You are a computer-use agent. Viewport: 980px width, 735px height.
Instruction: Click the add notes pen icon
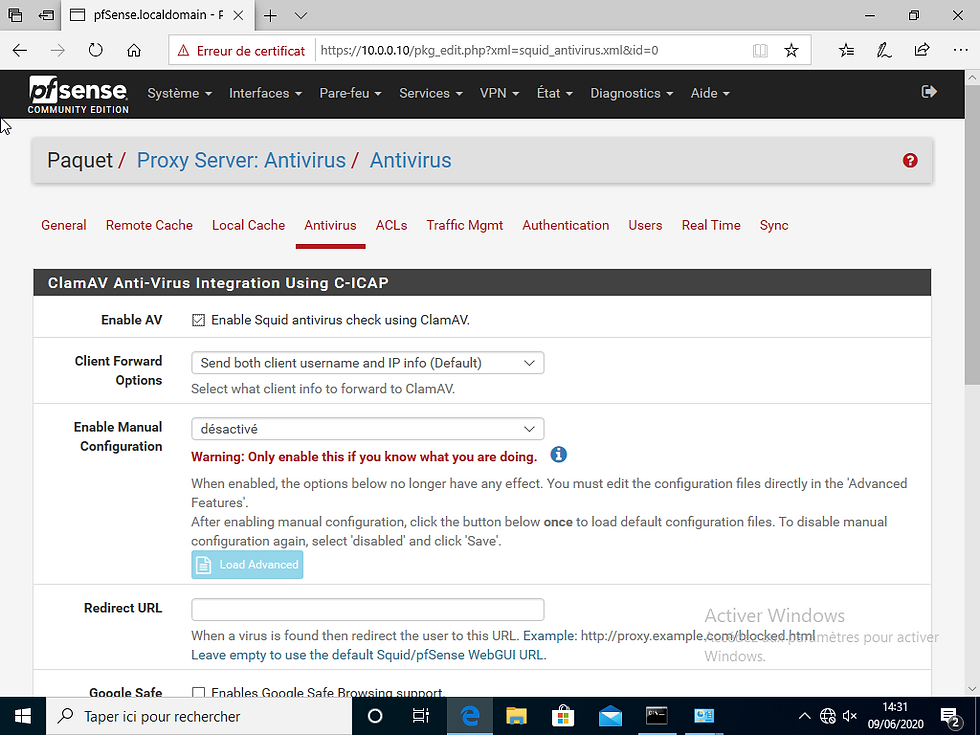click(x=884, y=51)
